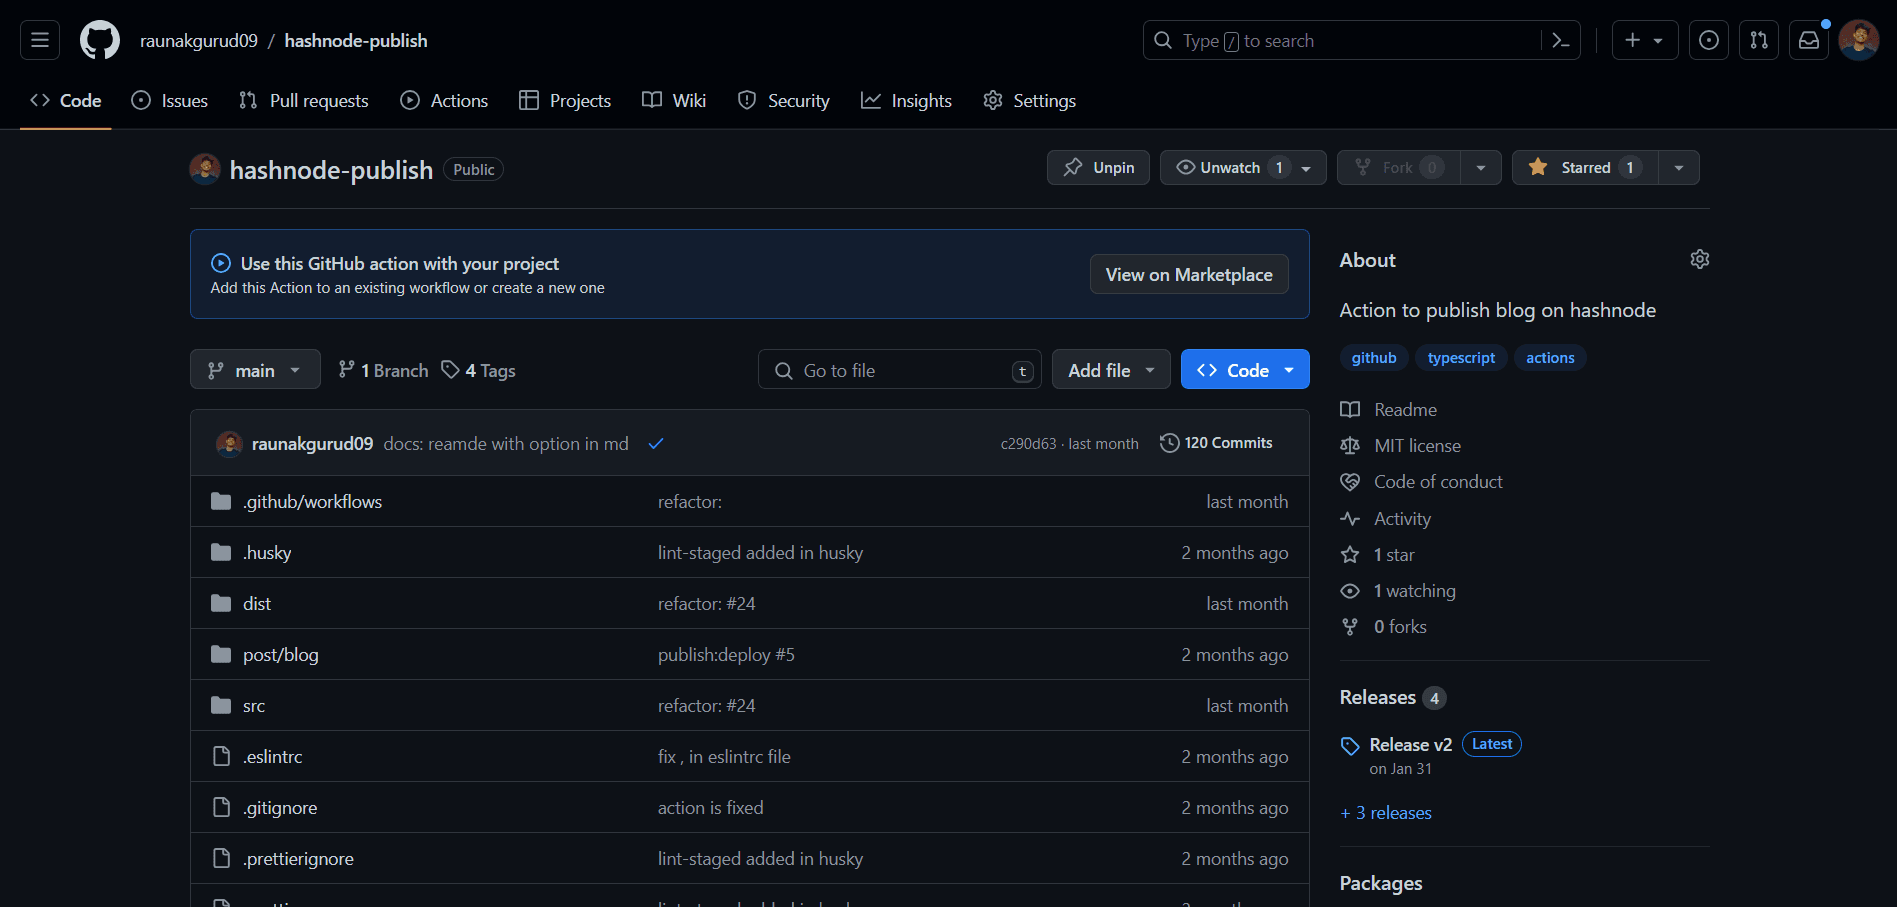Open the issues inbox icon in header
The image size is (1897, 907).
(1709, 40)
